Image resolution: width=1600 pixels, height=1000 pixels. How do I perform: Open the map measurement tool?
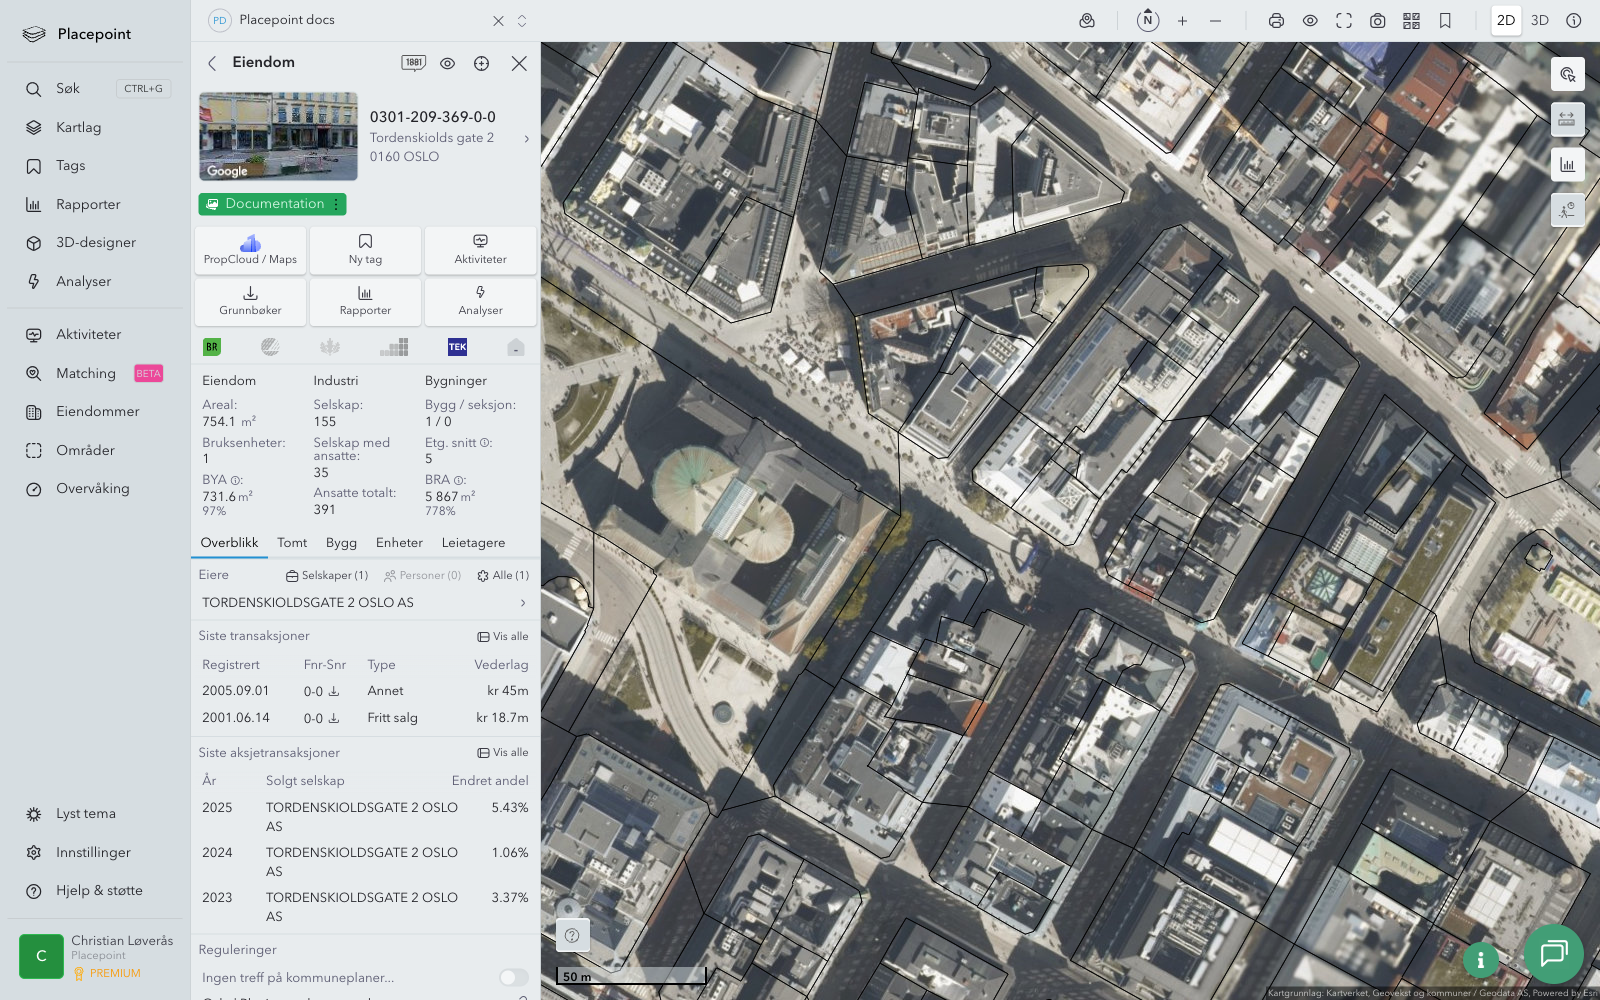click(1567, 119)
